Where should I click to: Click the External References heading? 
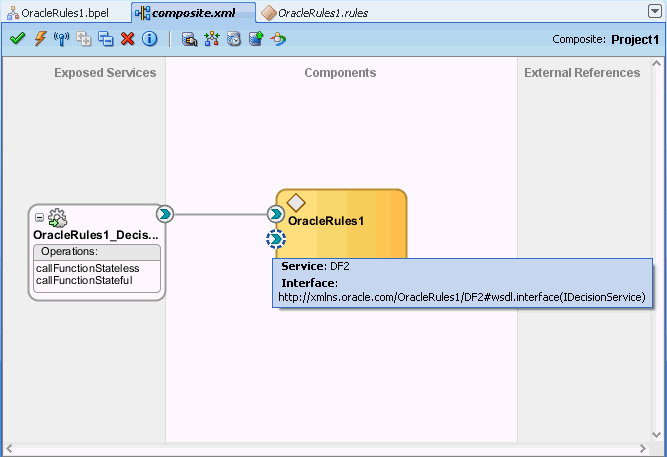[582, 73]
